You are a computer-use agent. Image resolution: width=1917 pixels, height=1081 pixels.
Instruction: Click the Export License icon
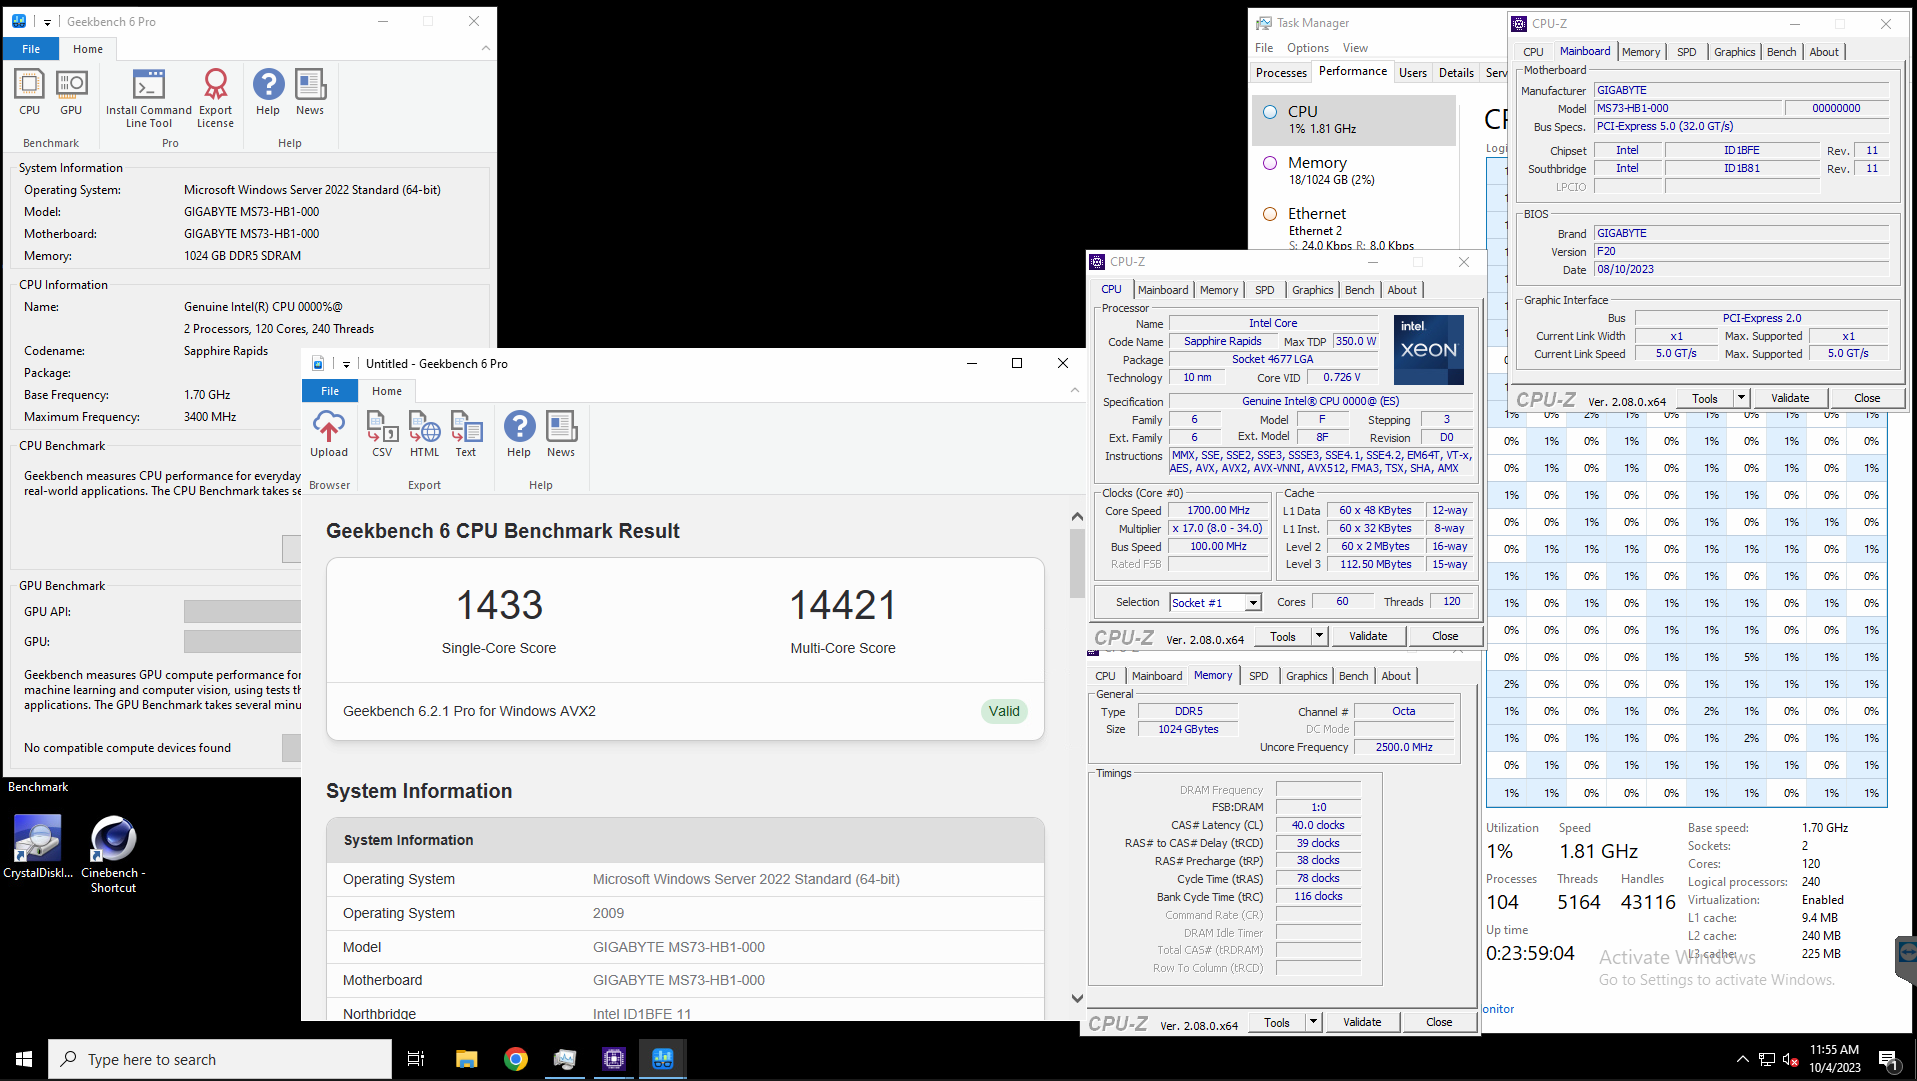pyautogui.click(x=215, y=98)
